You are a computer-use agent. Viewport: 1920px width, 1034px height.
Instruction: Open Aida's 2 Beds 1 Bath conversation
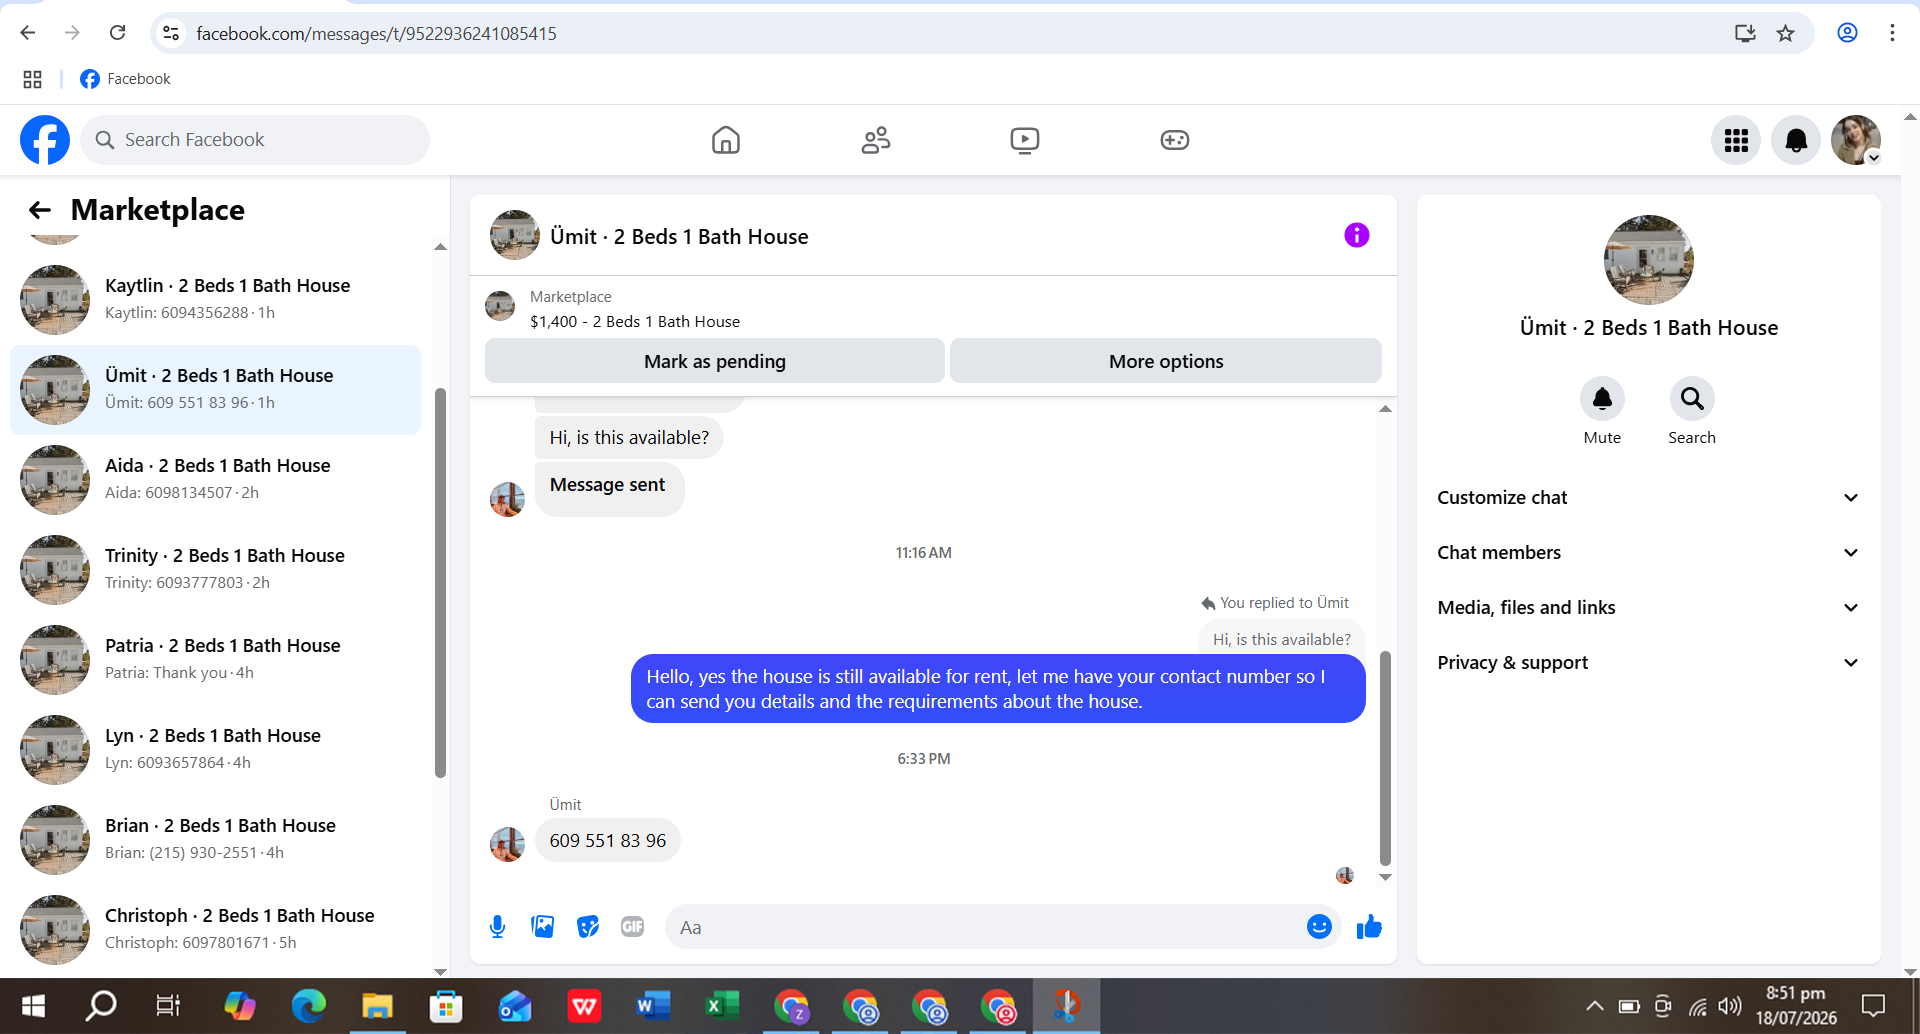tap(215, 480)
